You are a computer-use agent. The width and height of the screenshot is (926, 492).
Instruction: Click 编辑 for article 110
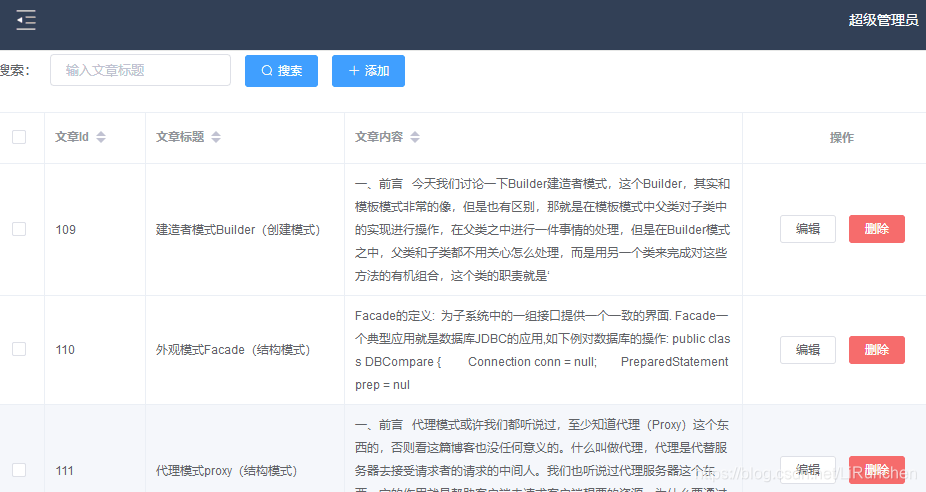808,350
